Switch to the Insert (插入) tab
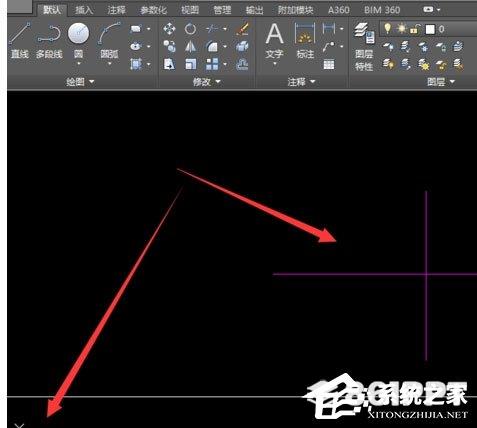This screenshot has height=428, width=477. coord(84,10)
